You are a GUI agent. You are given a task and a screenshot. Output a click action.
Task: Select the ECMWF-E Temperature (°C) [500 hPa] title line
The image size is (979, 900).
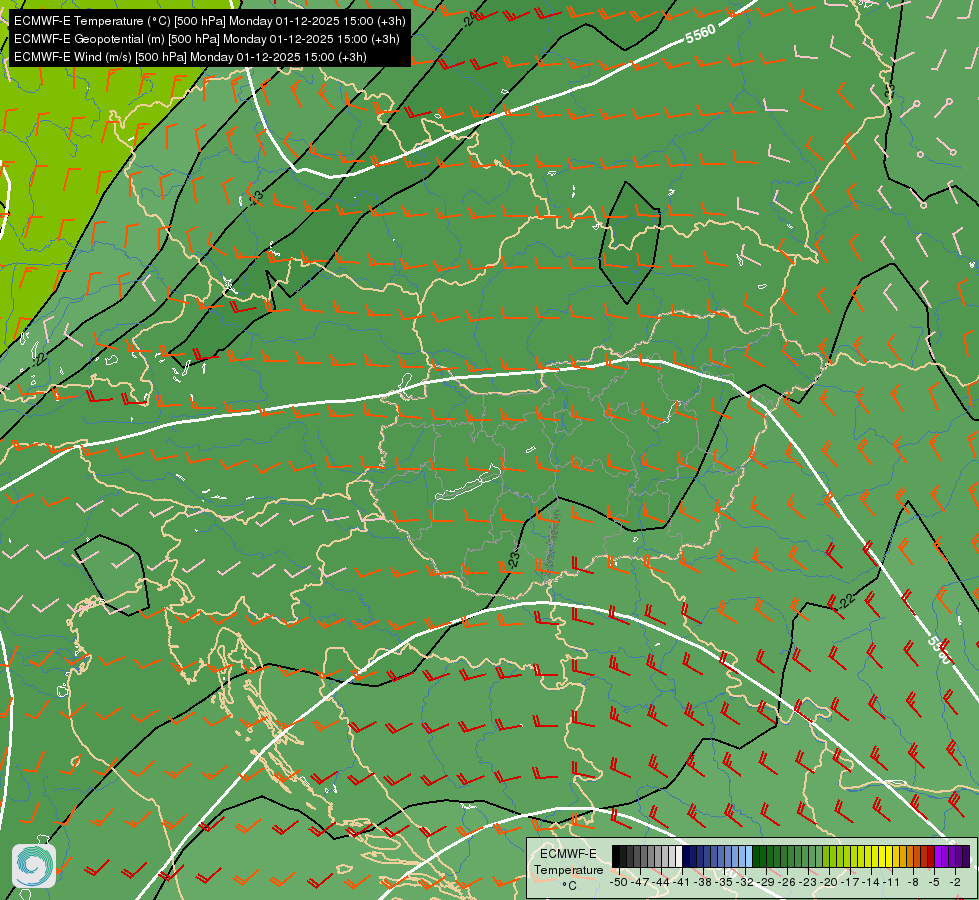point(210,21)
